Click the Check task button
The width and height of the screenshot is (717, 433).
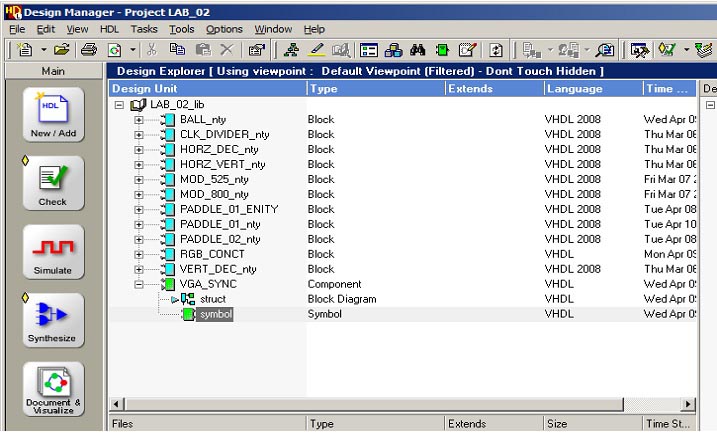54,183
